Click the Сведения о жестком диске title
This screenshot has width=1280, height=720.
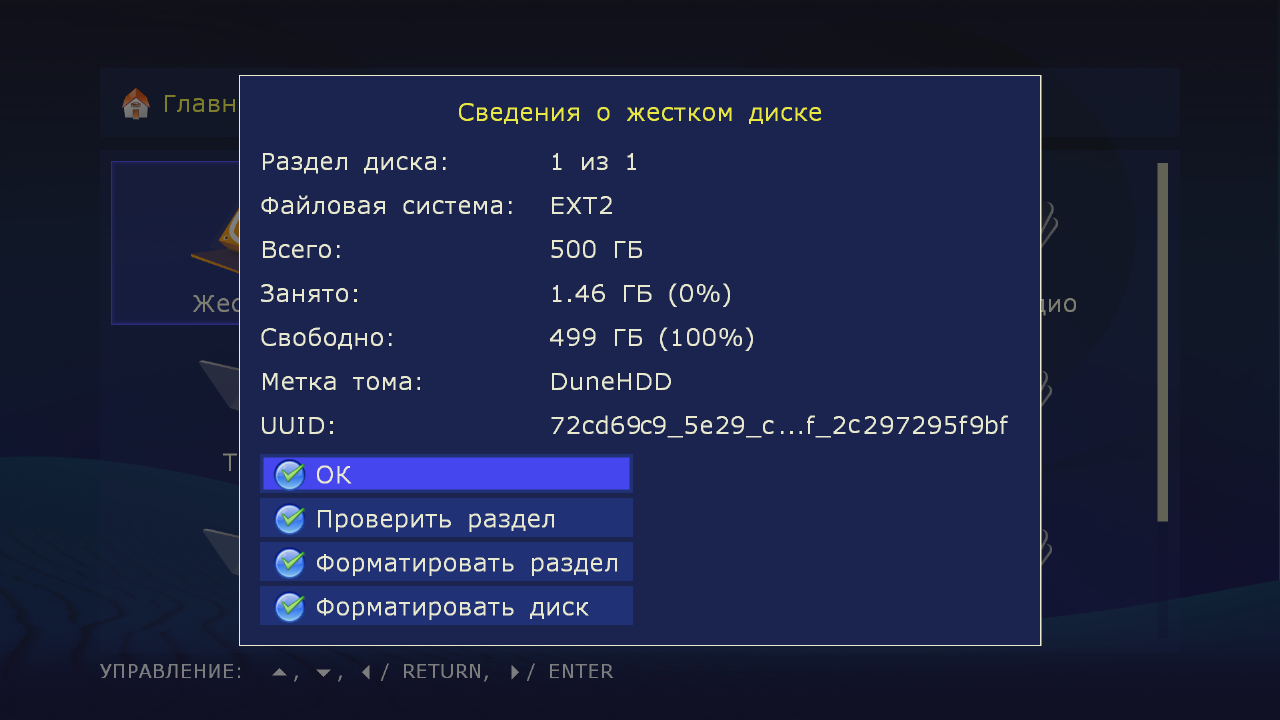640,112
